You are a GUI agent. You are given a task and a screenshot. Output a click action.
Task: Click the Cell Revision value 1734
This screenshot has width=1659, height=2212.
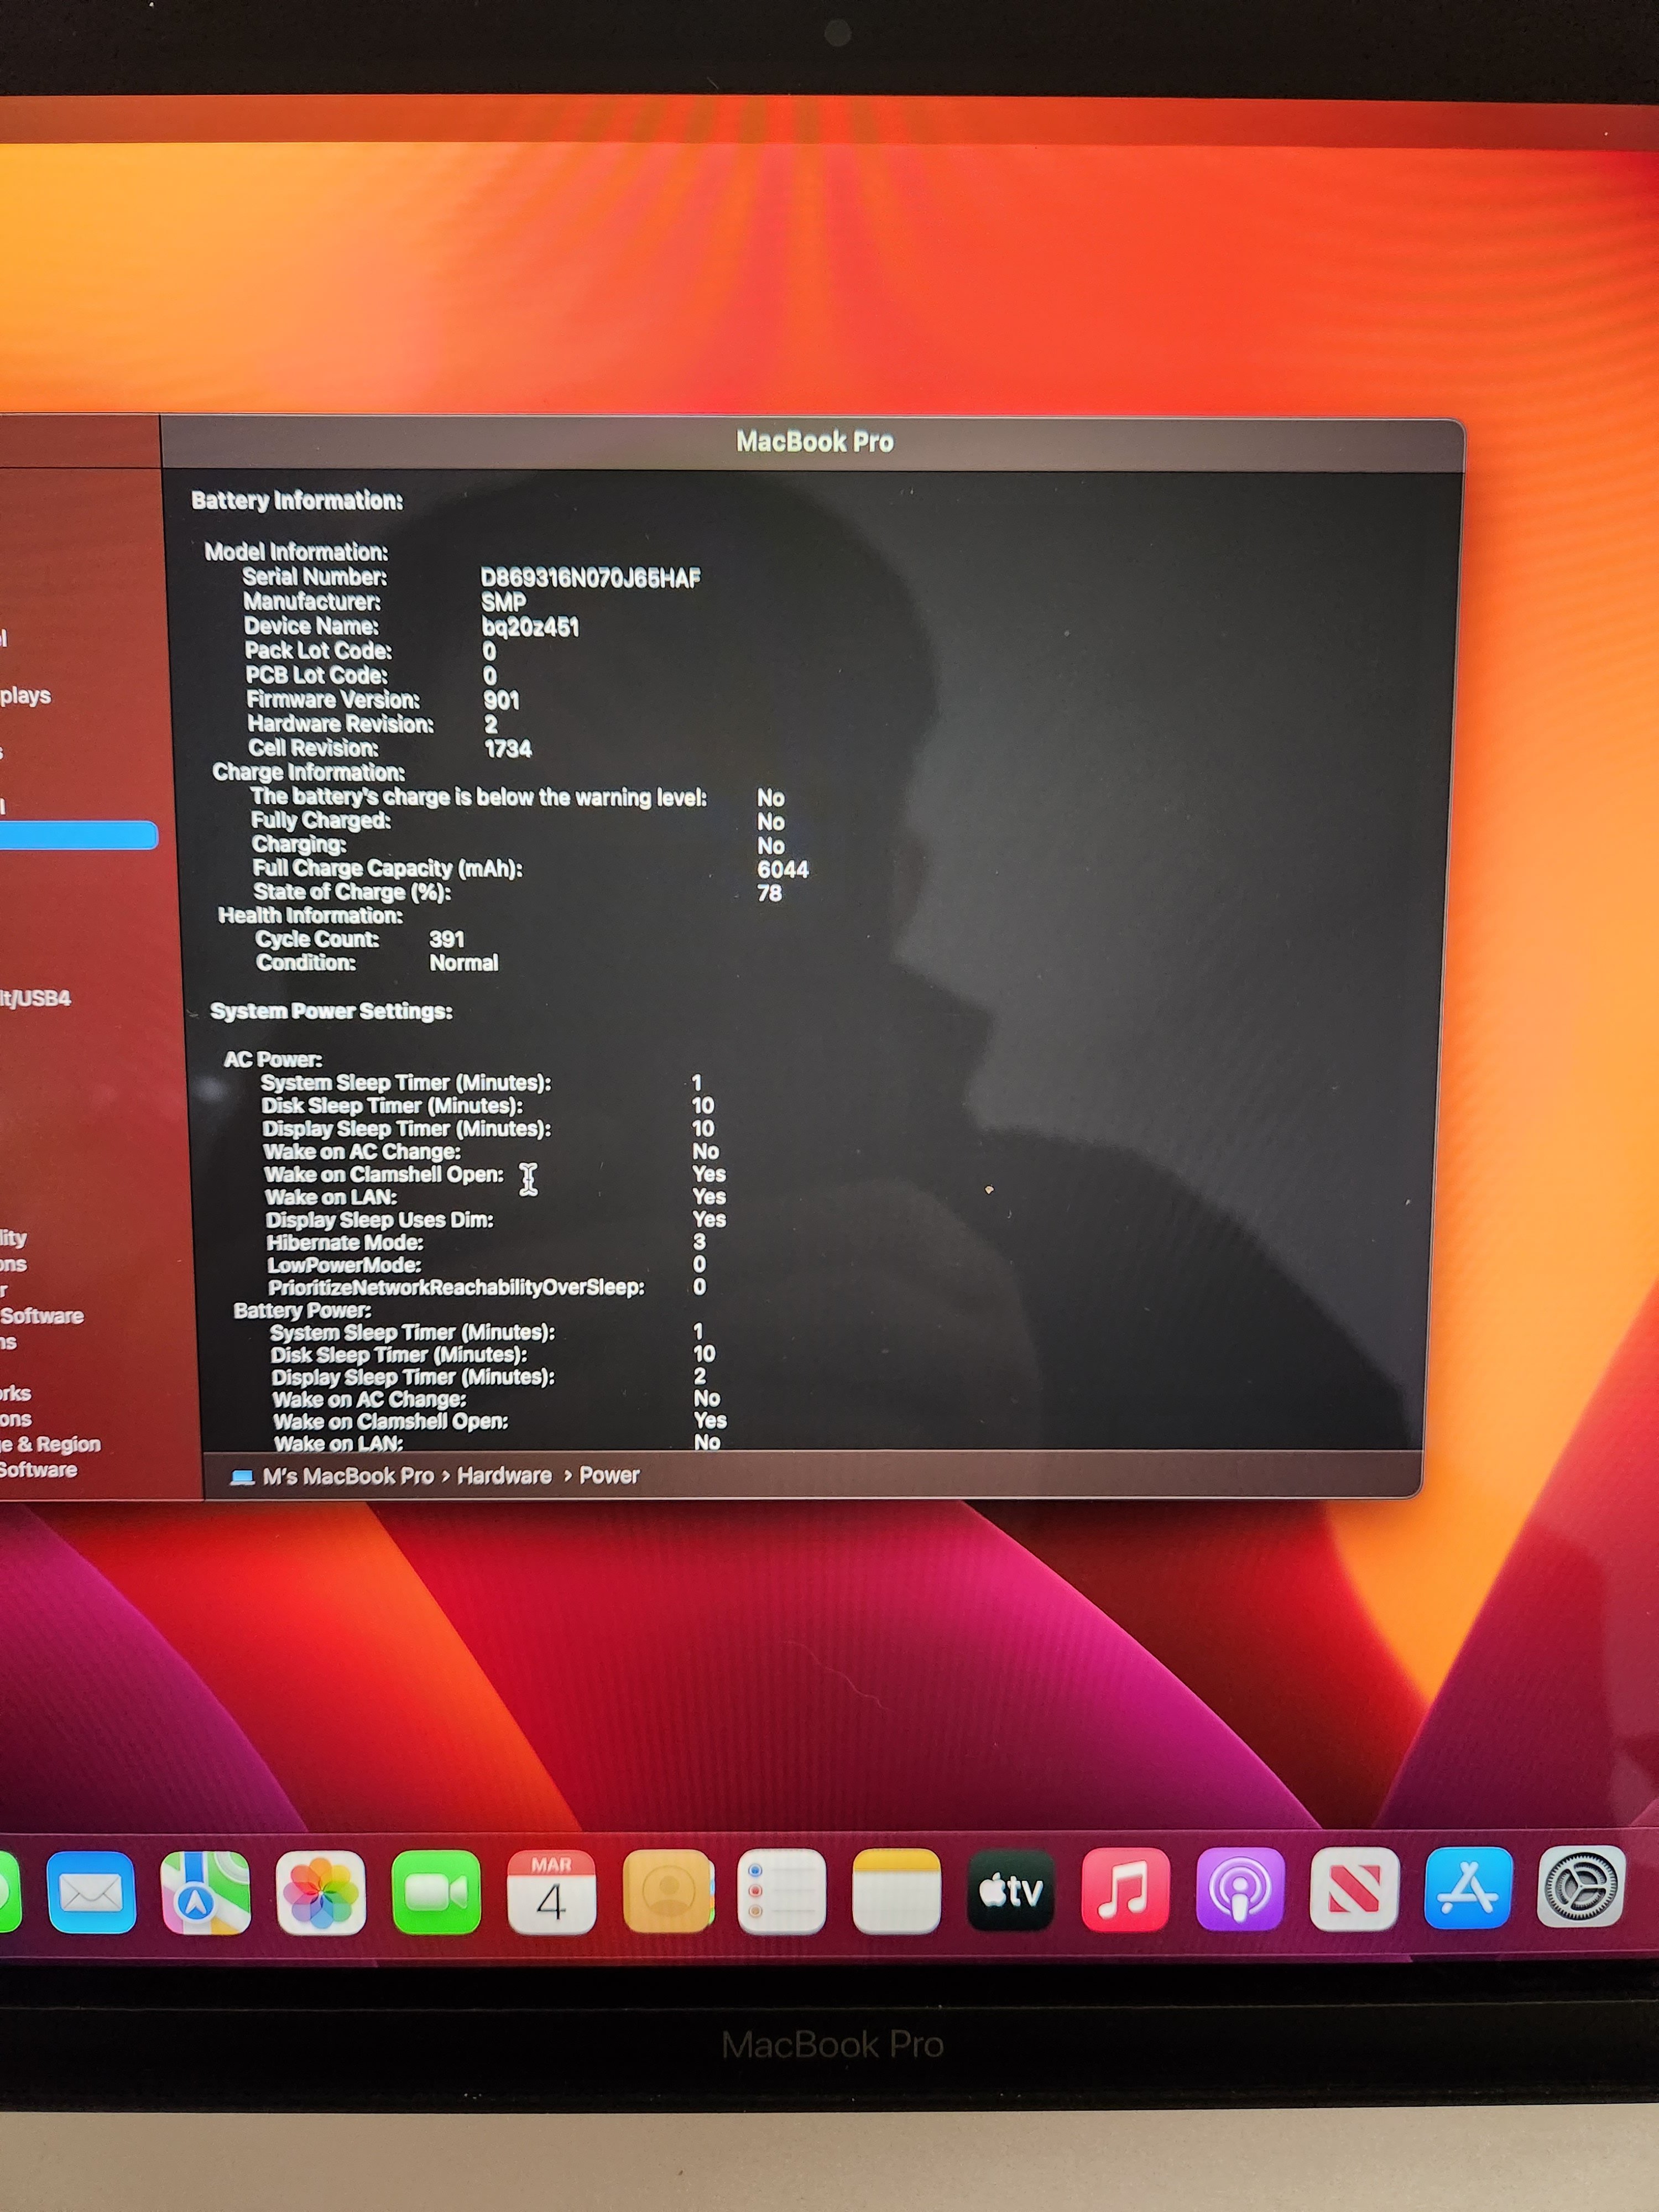(508, 749)
